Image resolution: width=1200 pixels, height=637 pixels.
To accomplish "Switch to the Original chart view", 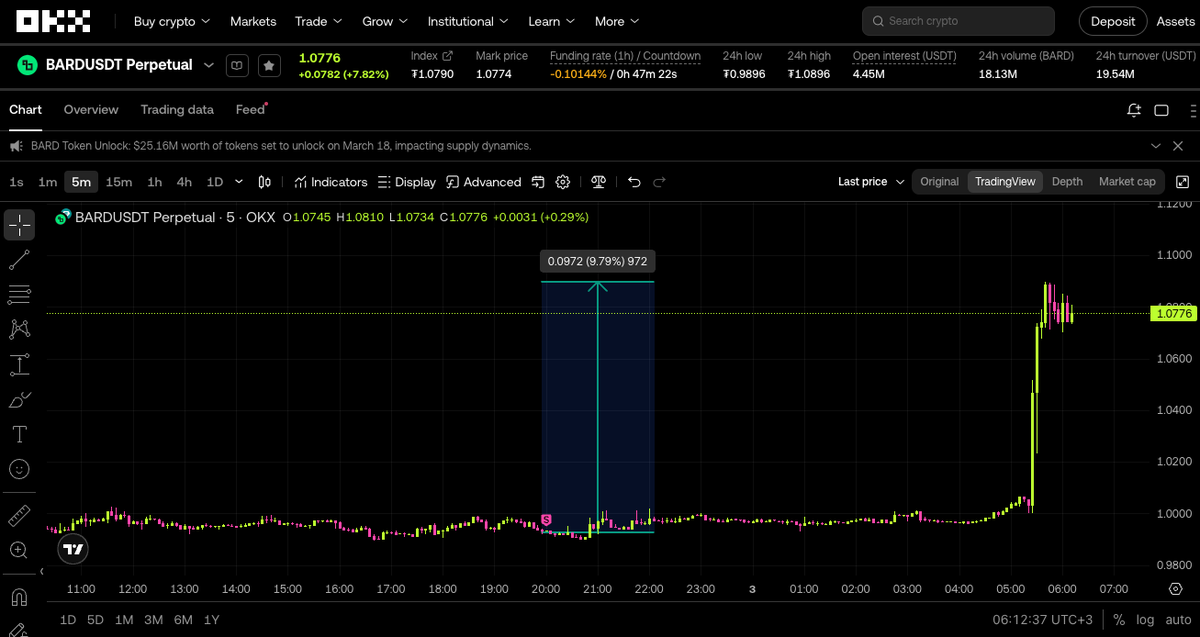I will coord(939,182).
